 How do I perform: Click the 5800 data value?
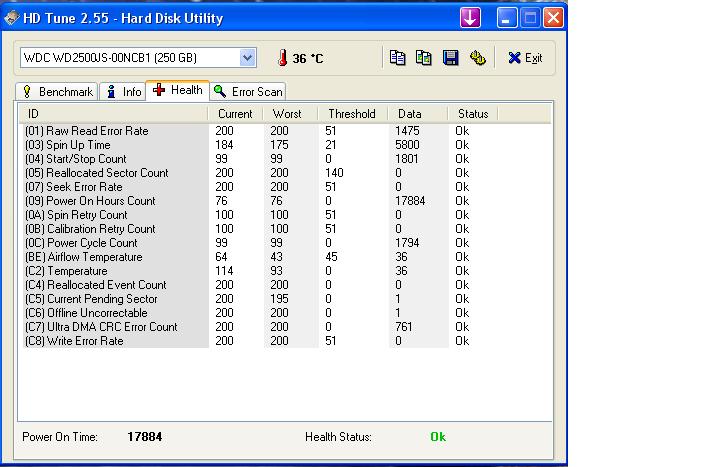click(x=407, y=145)
